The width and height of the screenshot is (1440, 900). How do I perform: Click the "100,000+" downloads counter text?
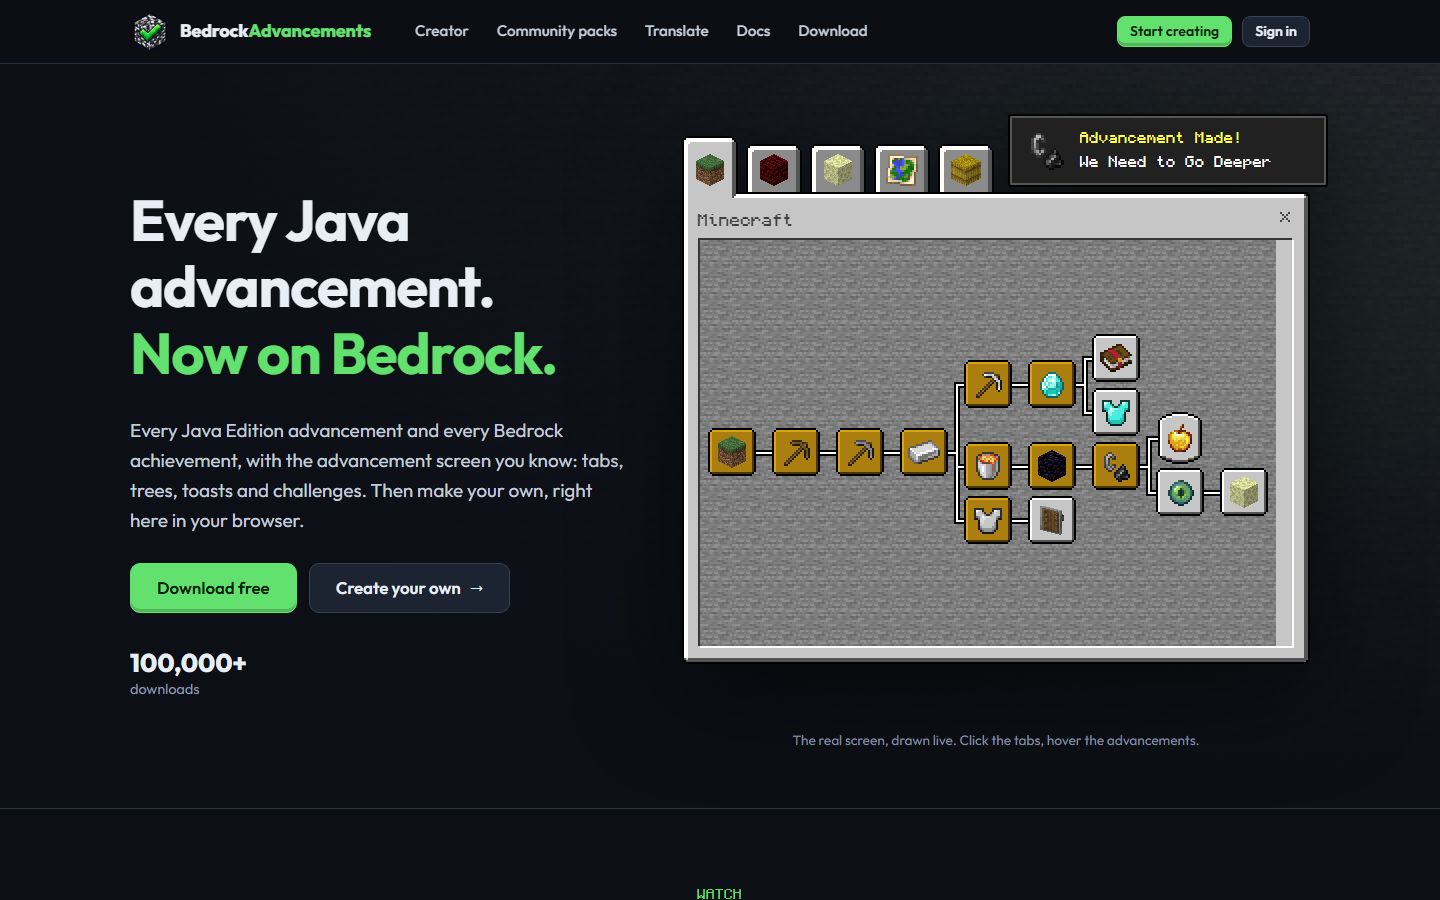click(188, 662)
